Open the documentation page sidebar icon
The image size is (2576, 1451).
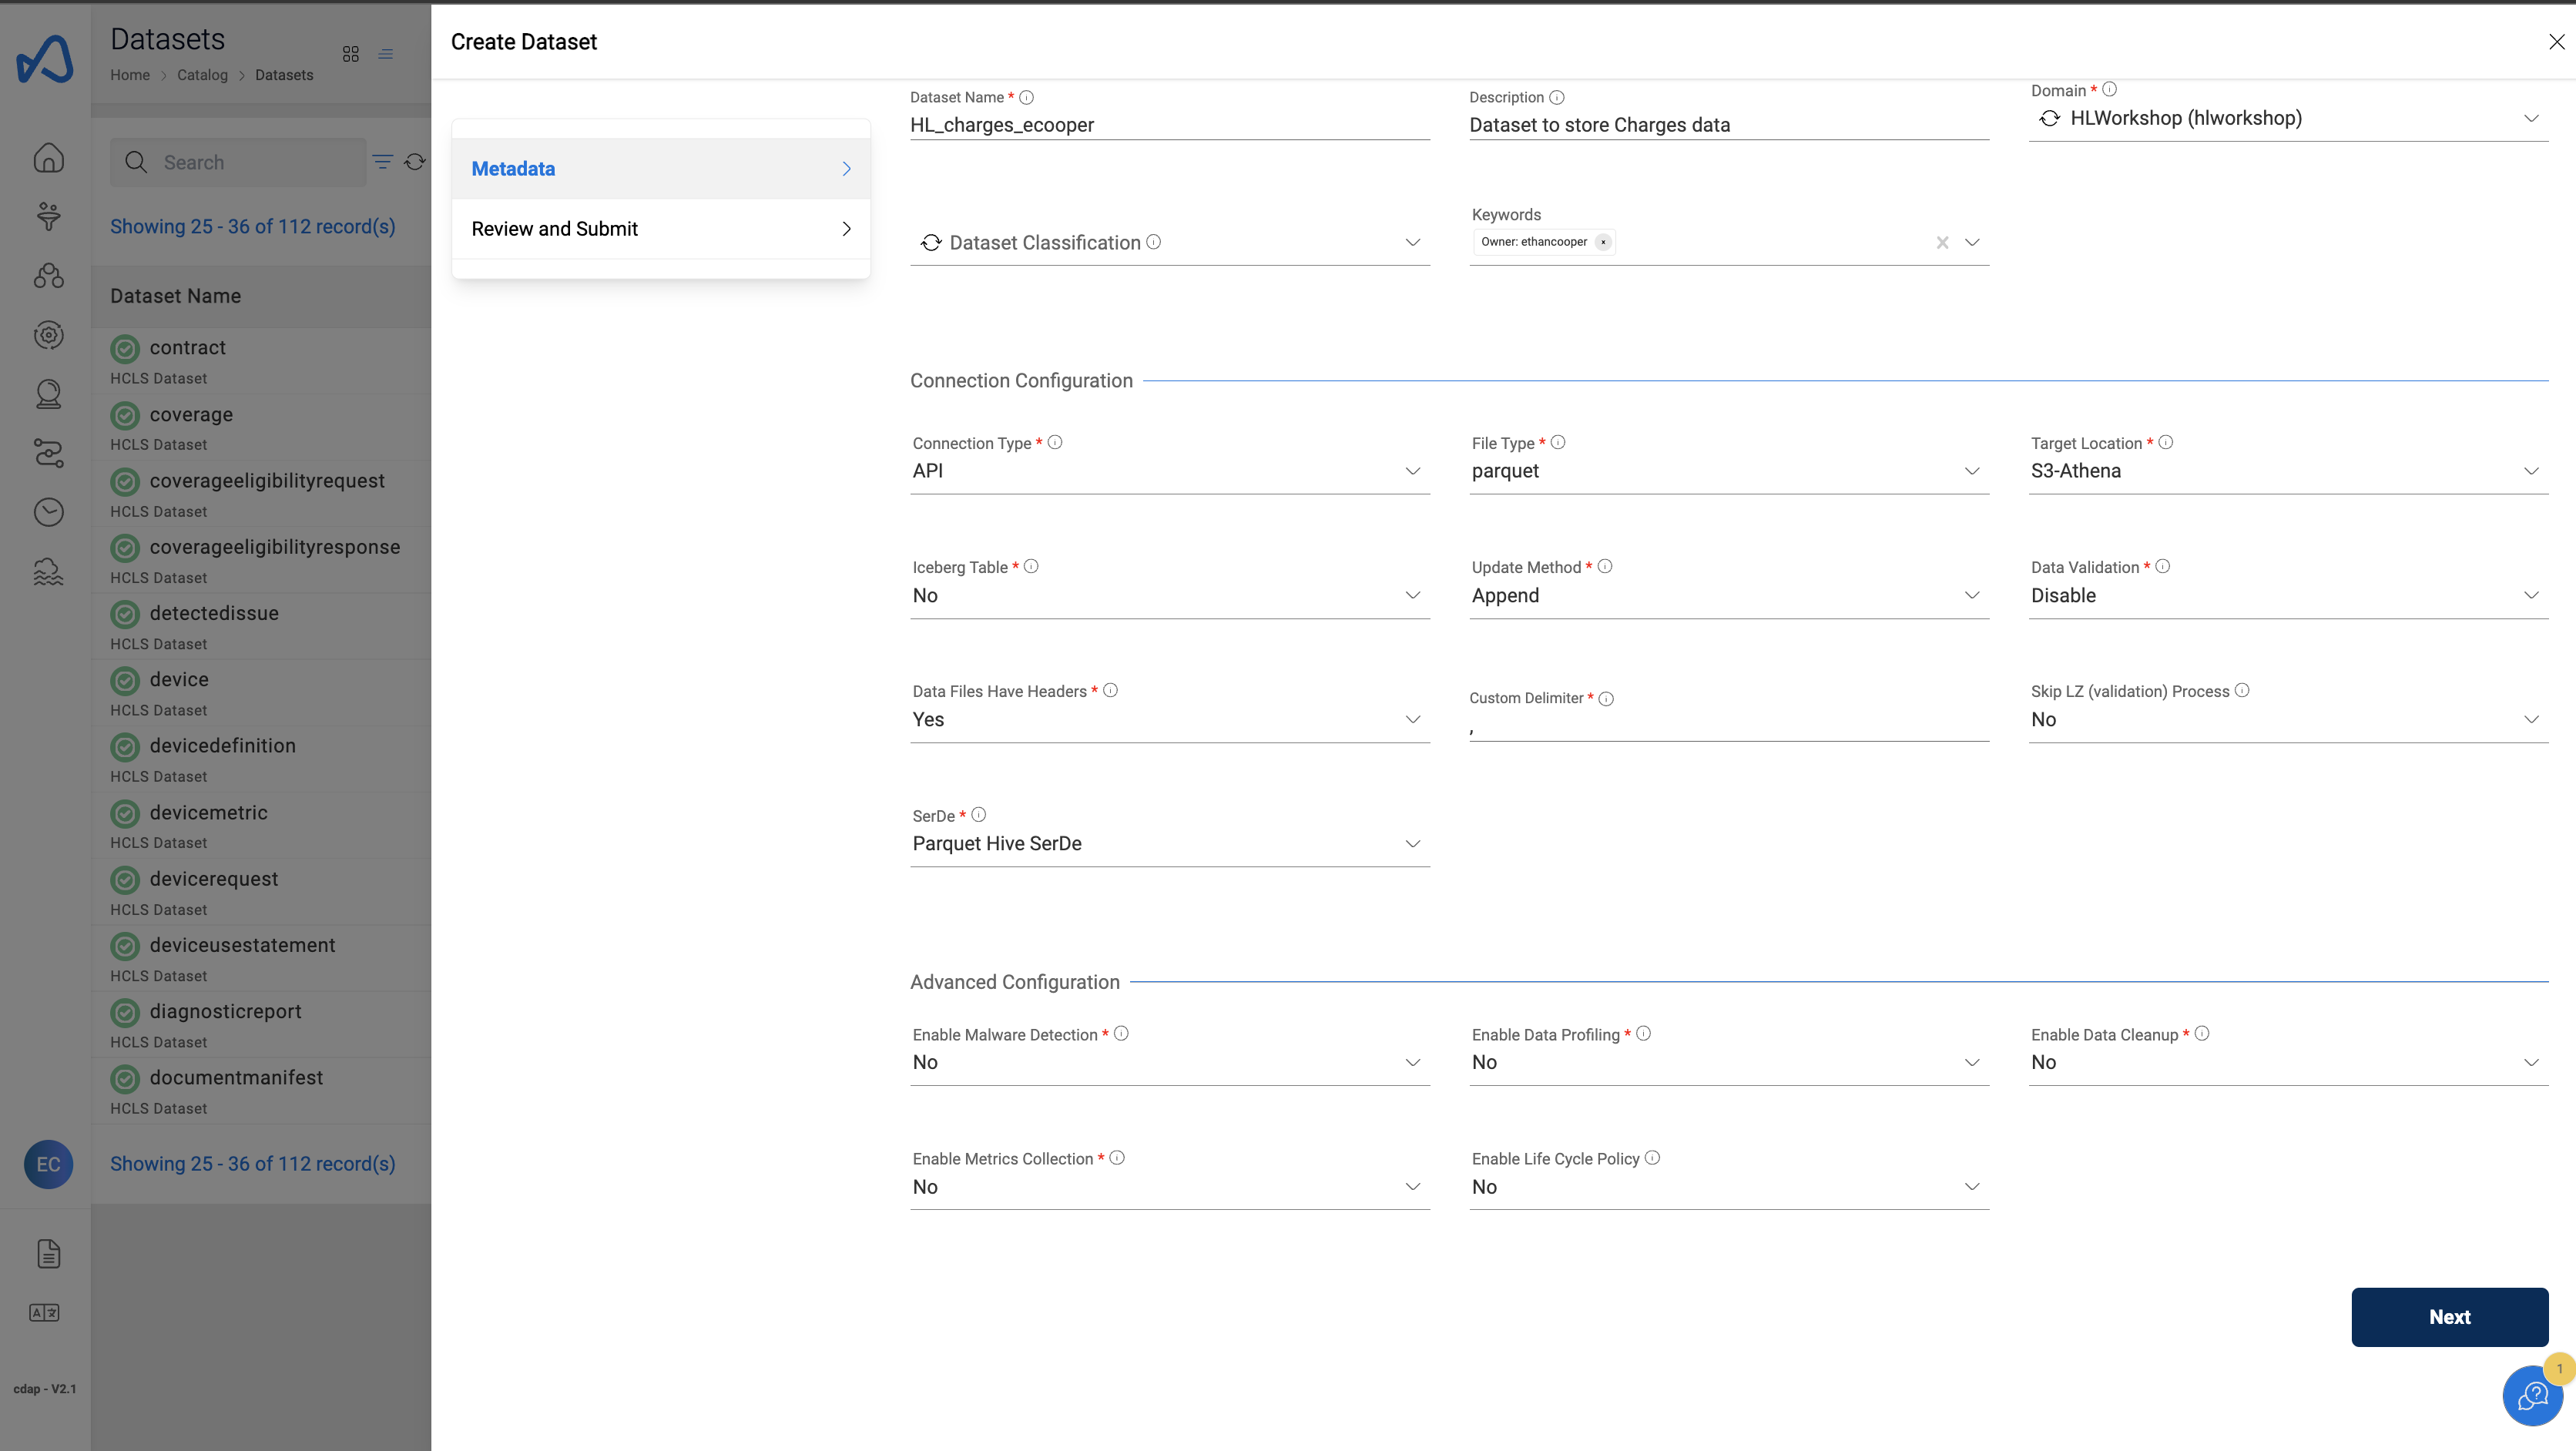(48, 1253)
